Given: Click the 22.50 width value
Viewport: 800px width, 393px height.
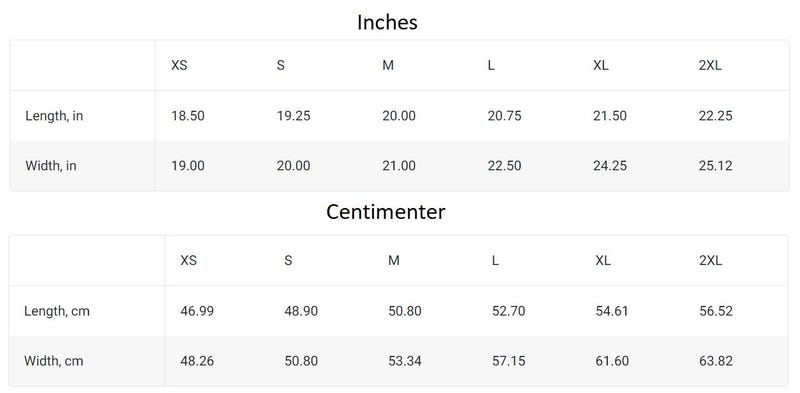Looking at the screenshot, I should [505, 166].
